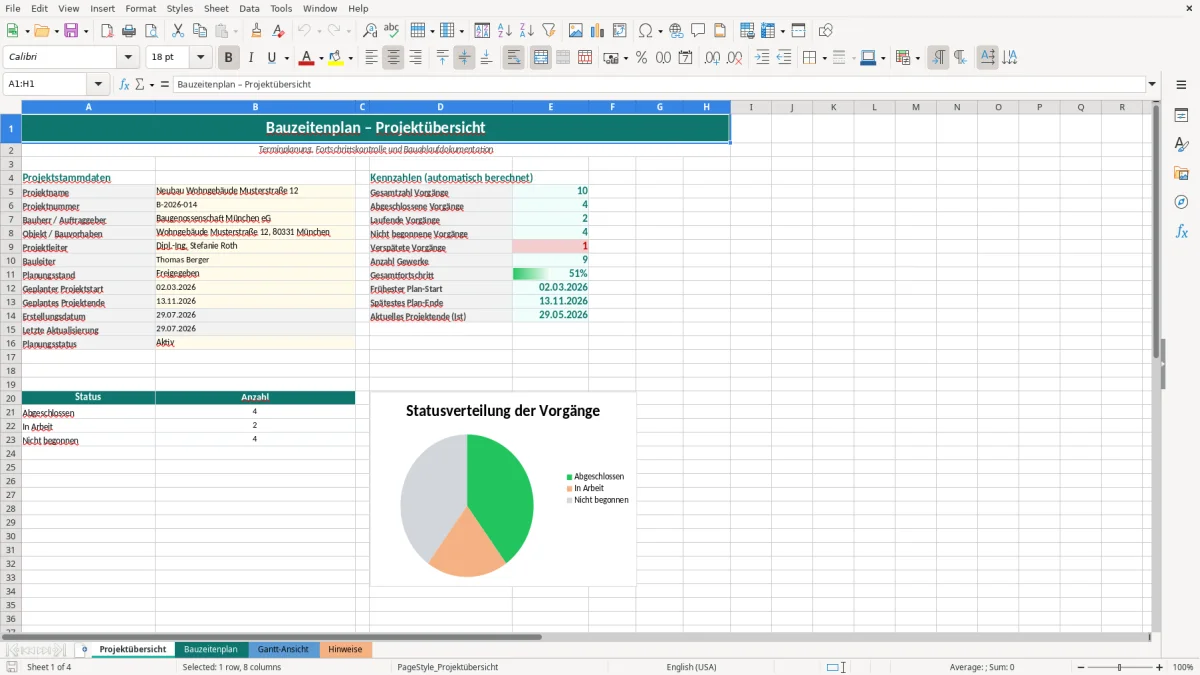
Task: Open the sidebar Functions fx panel
Action: (1181, 231)
